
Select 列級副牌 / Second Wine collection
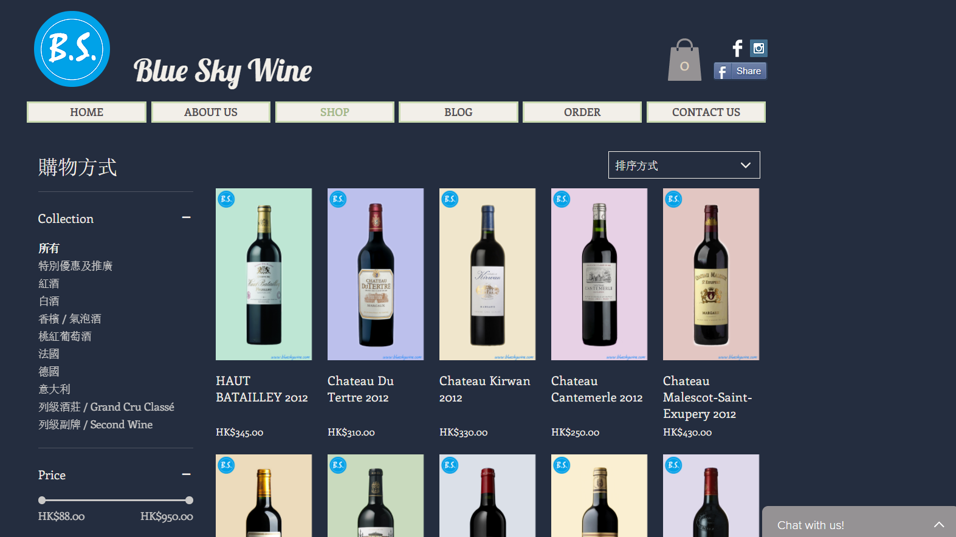click(96, 425)
